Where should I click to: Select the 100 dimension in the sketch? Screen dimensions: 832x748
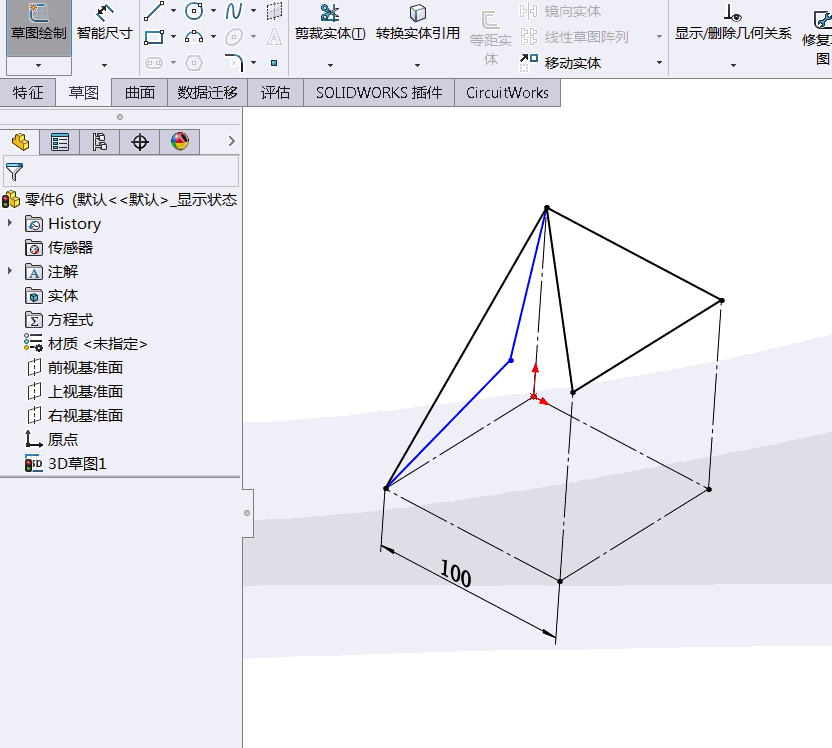456,574
